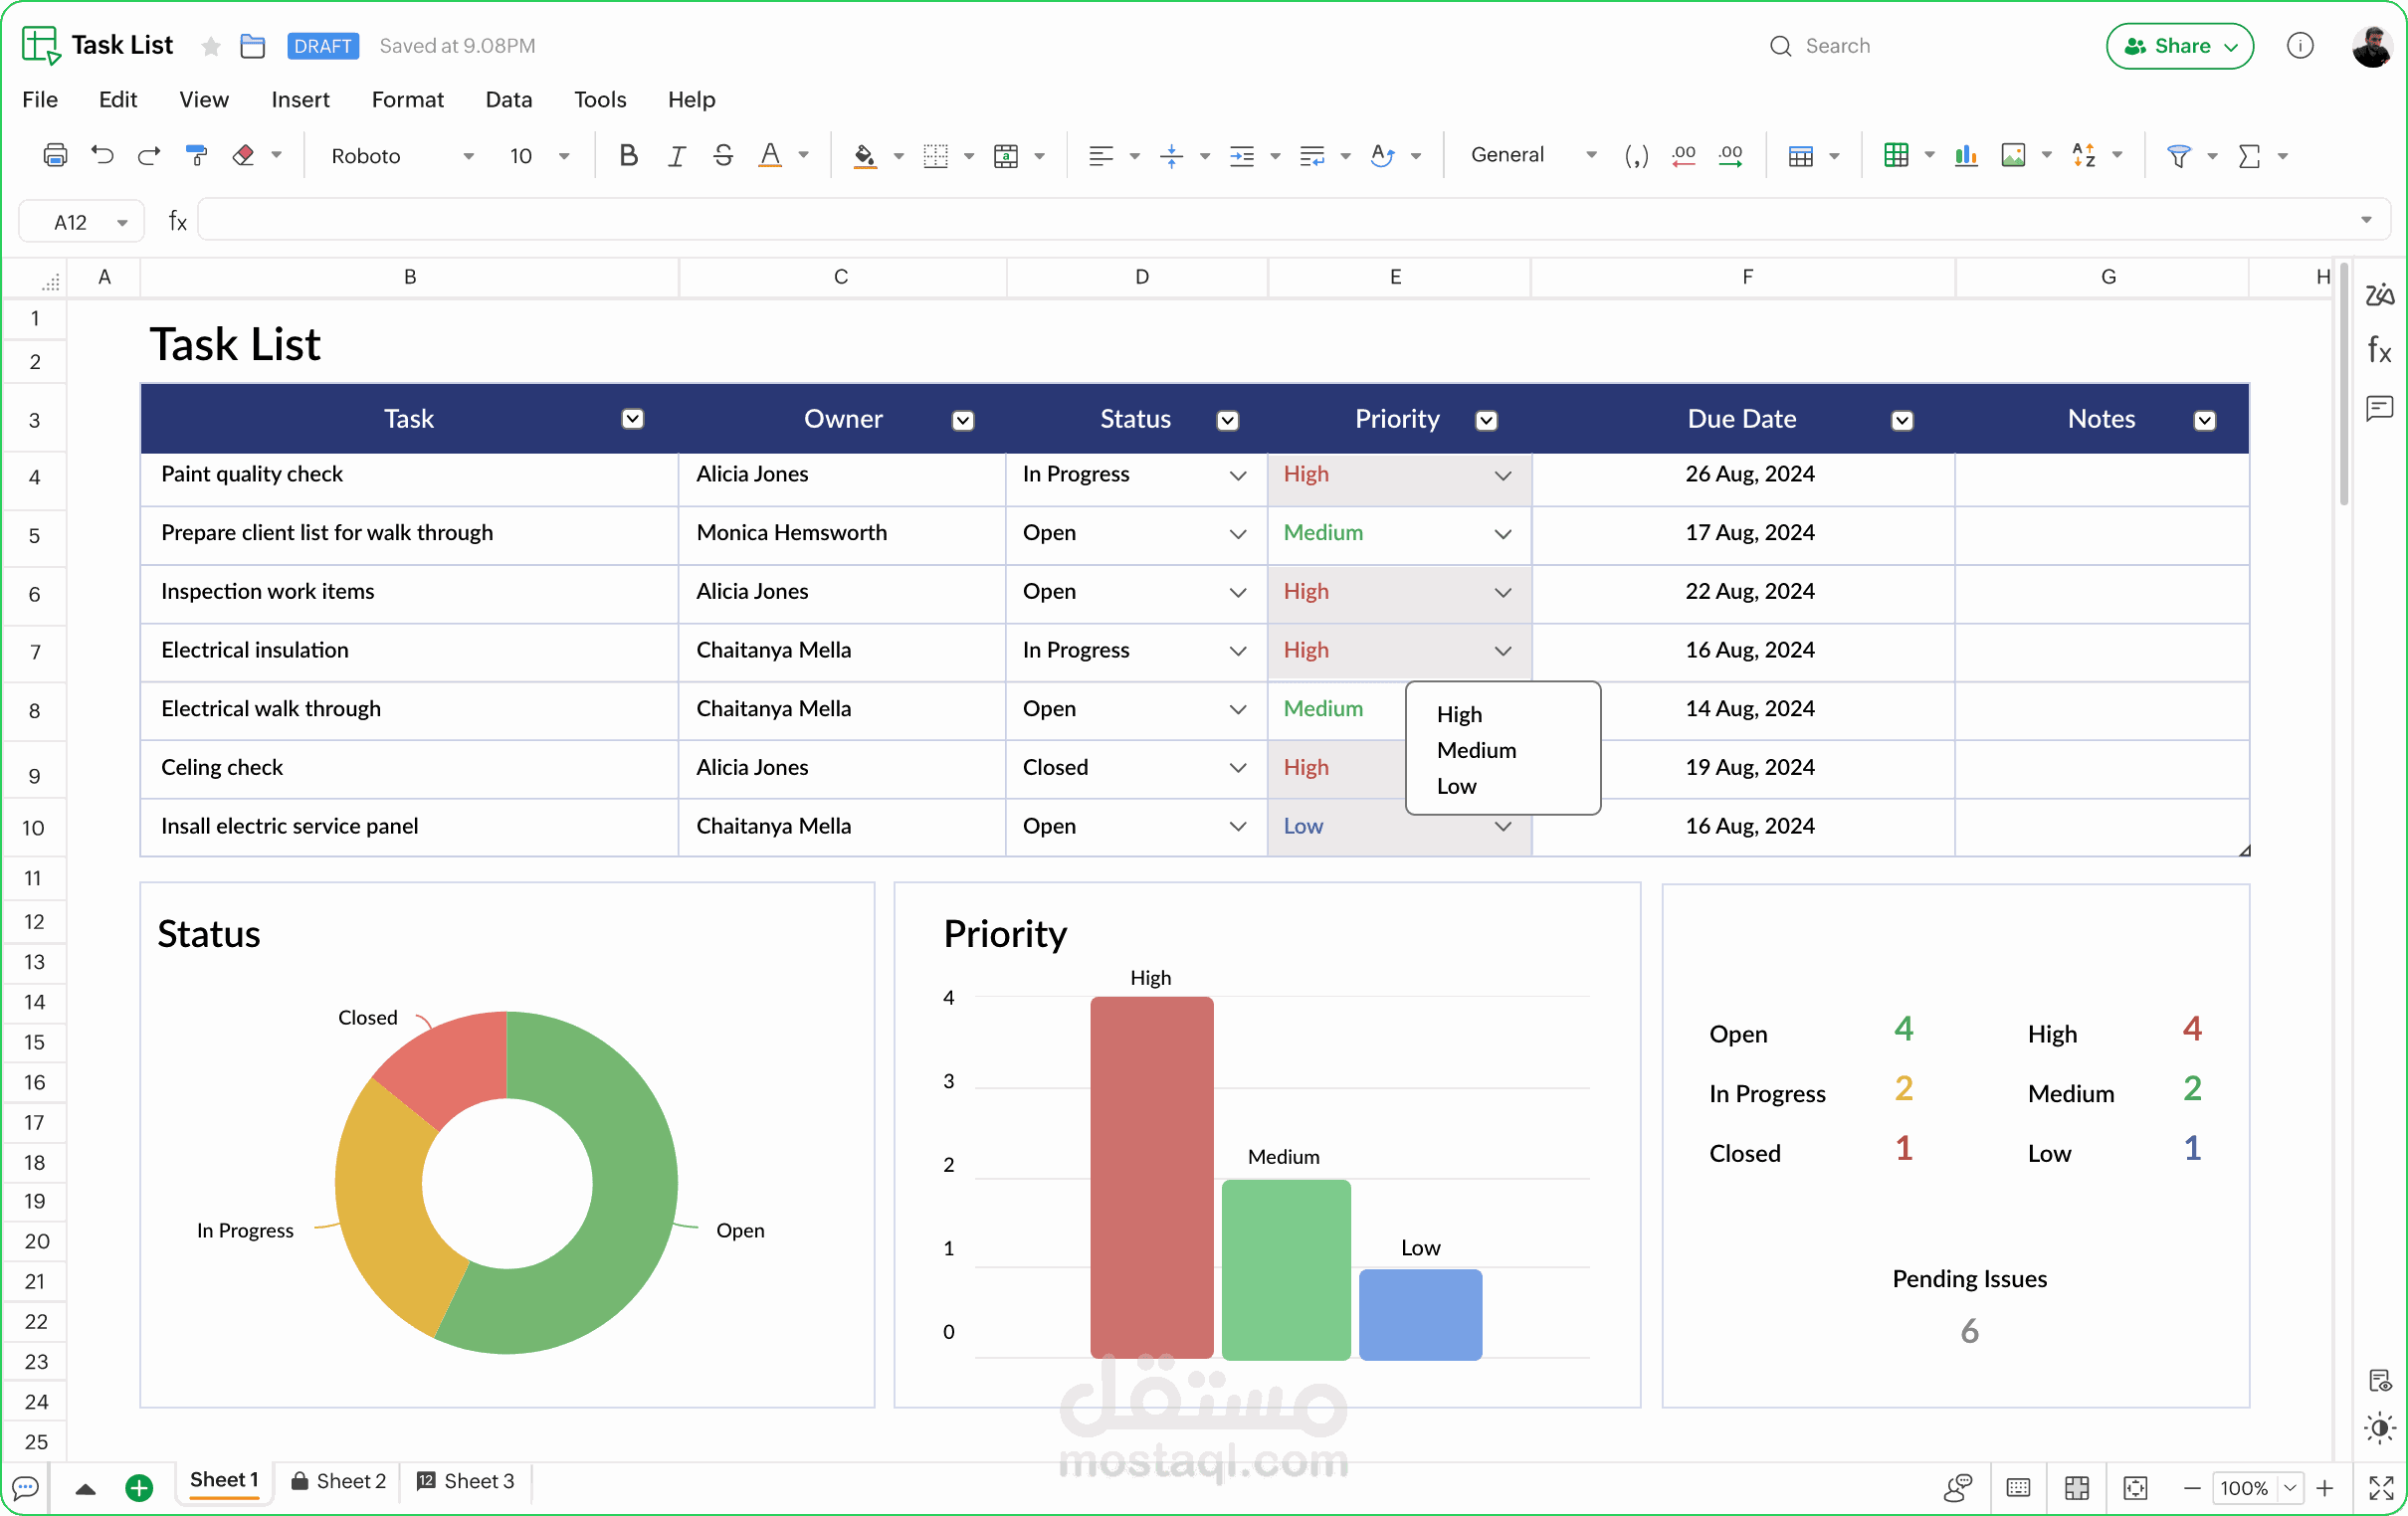Click the insert chart icon

tap(1965, 155)
